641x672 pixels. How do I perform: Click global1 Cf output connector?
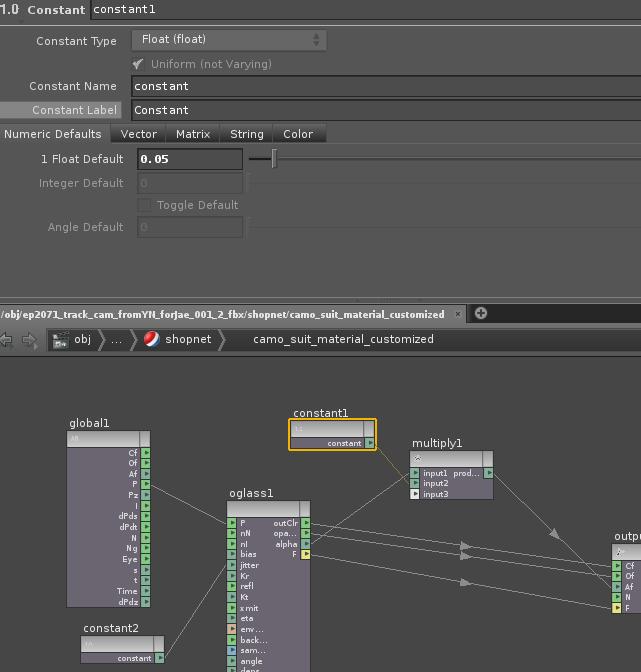(146, 453)
